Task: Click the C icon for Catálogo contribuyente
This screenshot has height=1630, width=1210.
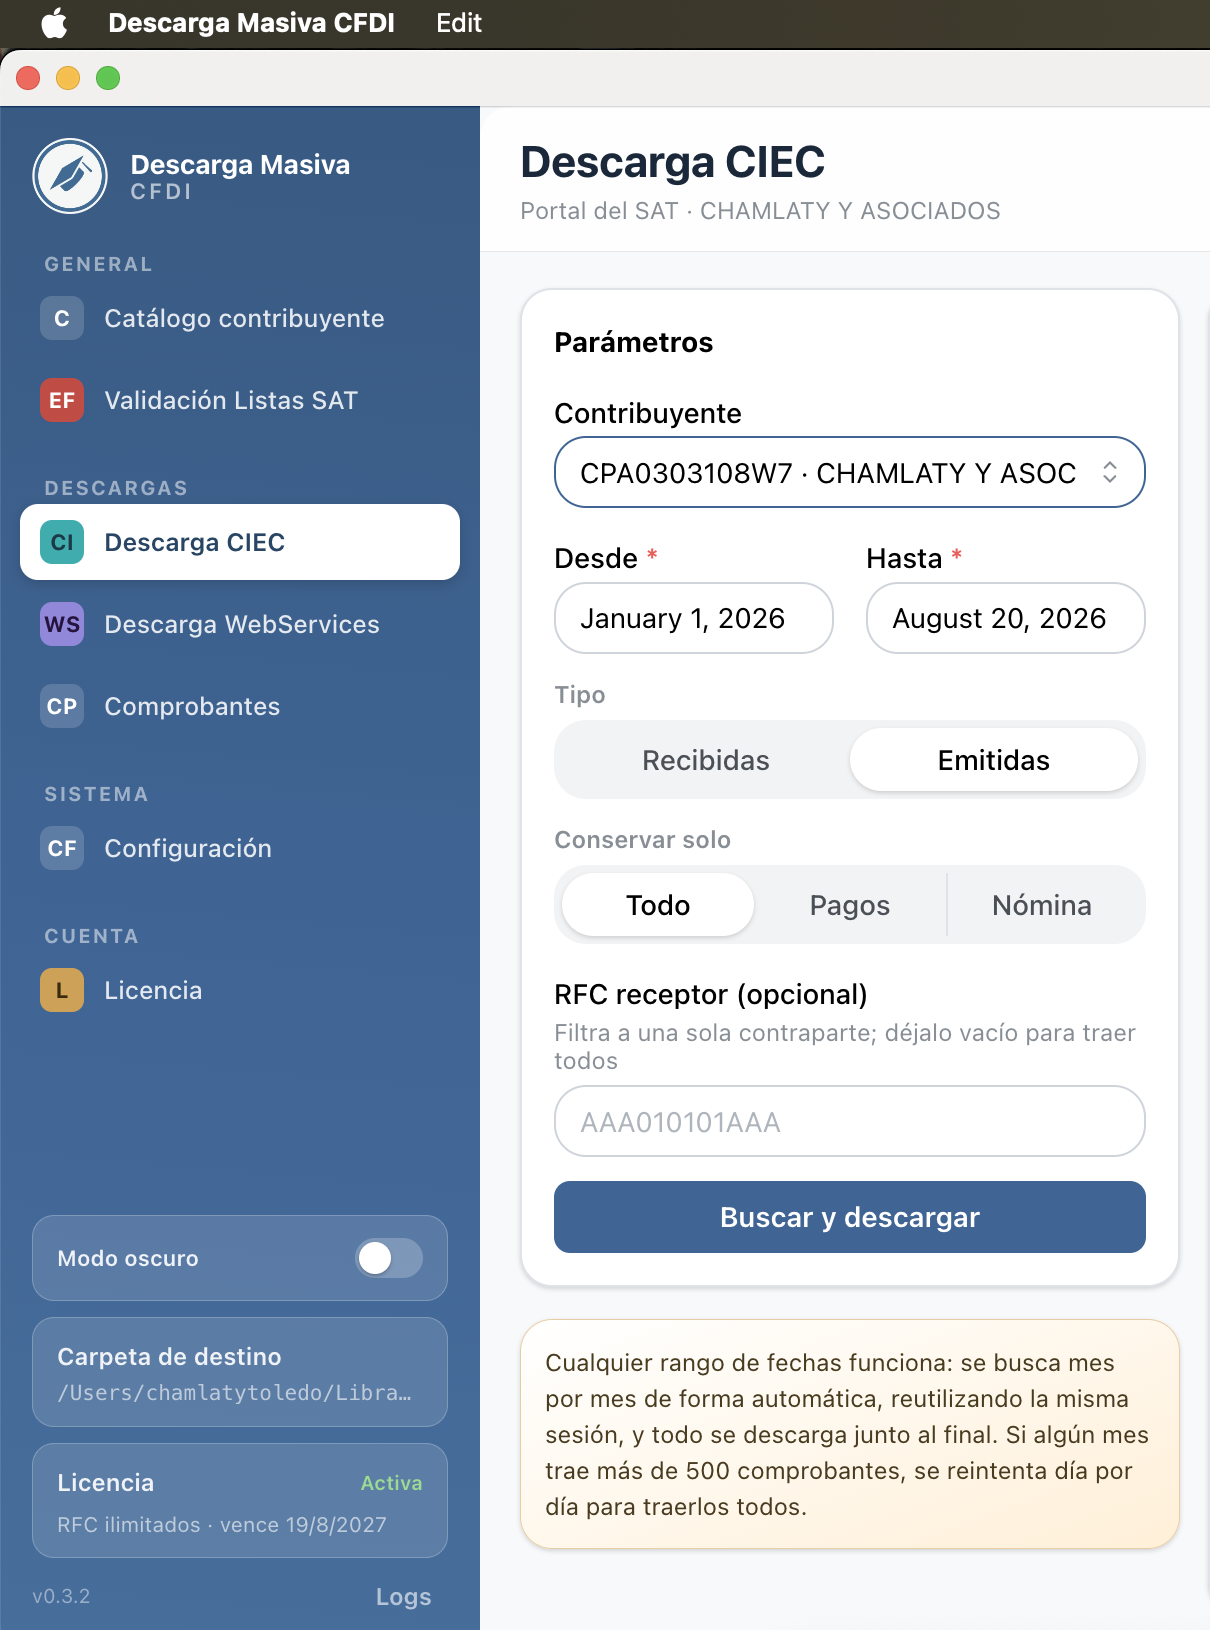Action: tap(62, 318)
